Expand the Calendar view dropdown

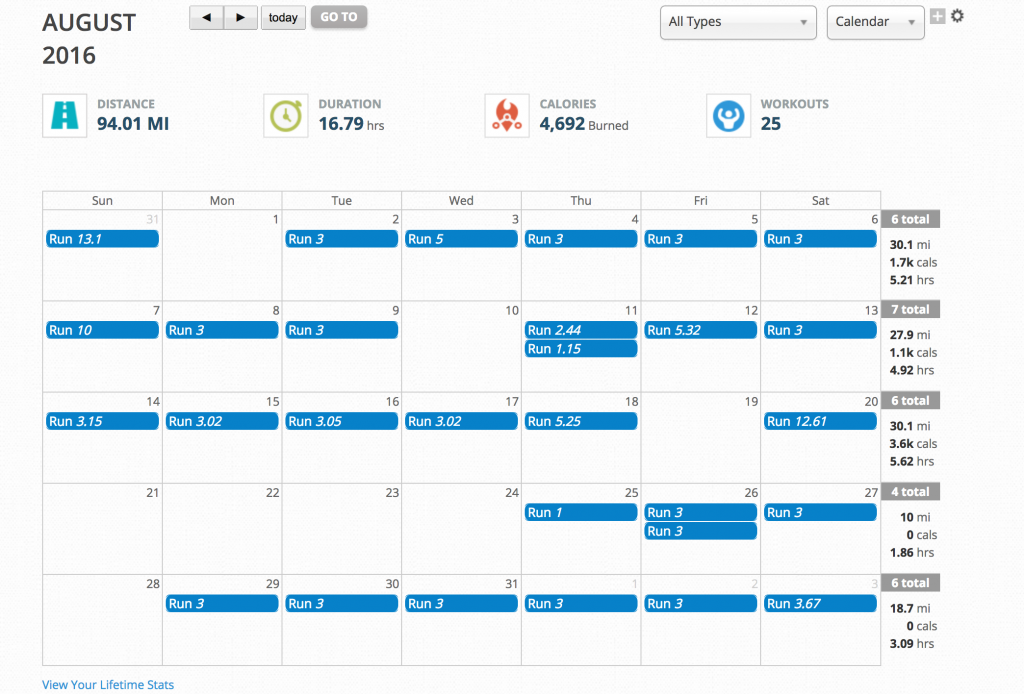pyautogui.click(x=875, y=22)
